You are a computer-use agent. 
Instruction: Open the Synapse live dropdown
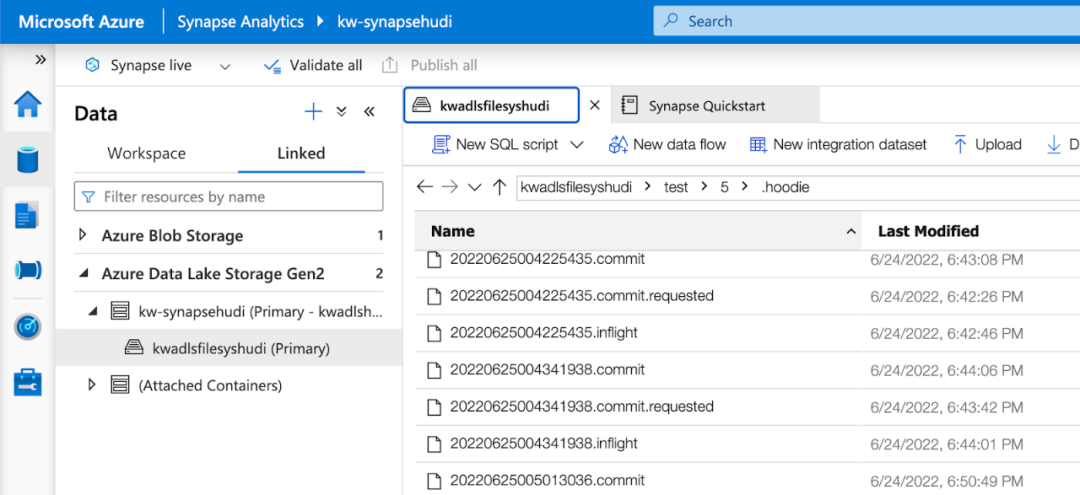click(x=225, y=66)
